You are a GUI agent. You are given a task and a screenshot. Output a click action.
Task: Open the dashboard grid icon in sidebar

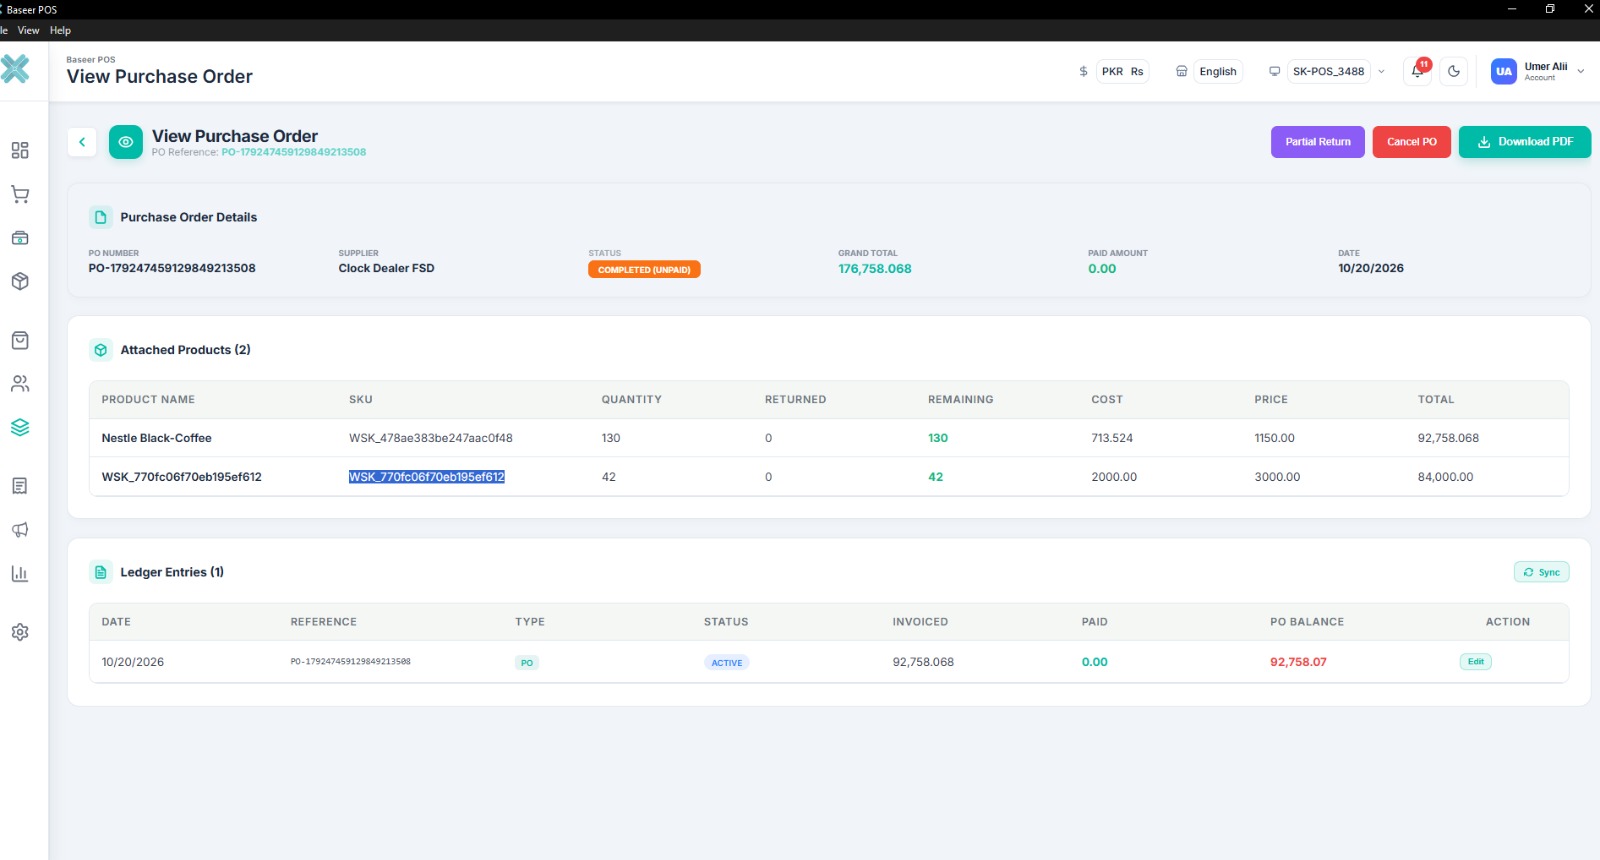click(x=20, y=150)
